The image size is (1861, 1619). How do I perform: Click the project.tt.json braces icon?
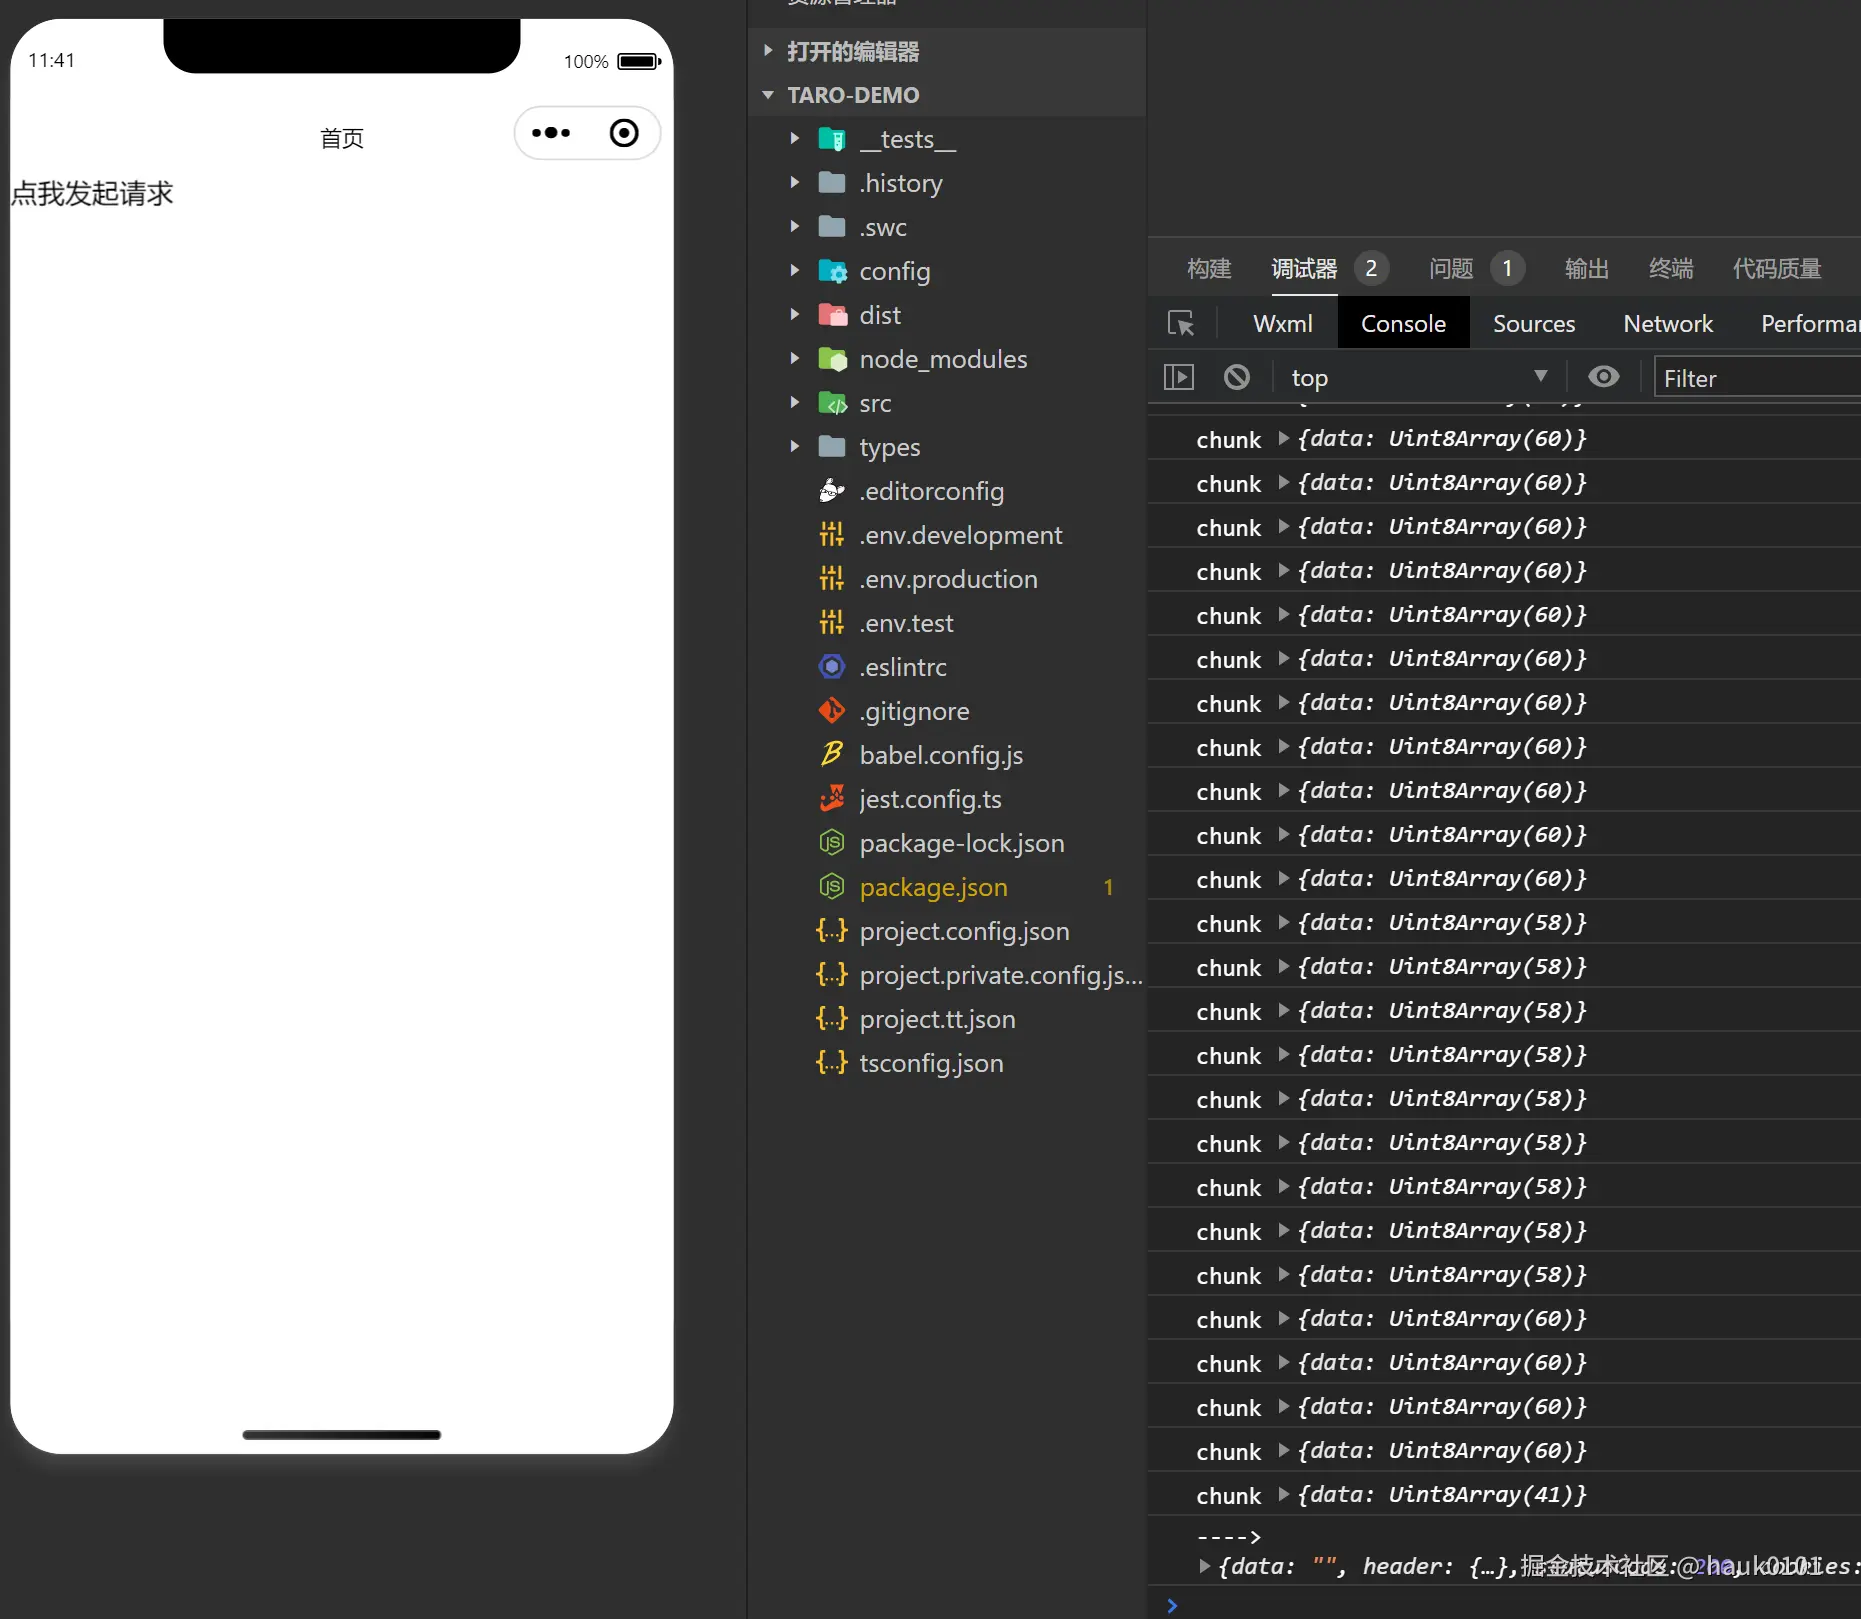[832, 1019]
